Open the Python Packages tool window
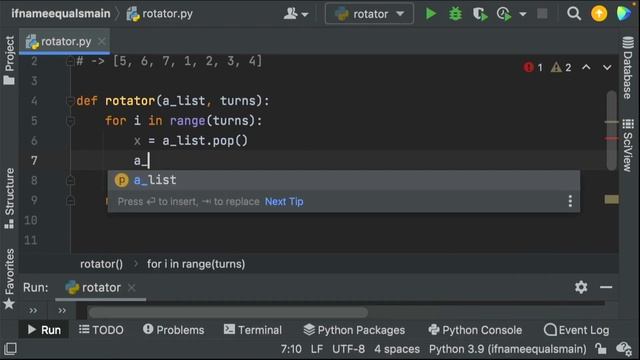 pos(354,330)
